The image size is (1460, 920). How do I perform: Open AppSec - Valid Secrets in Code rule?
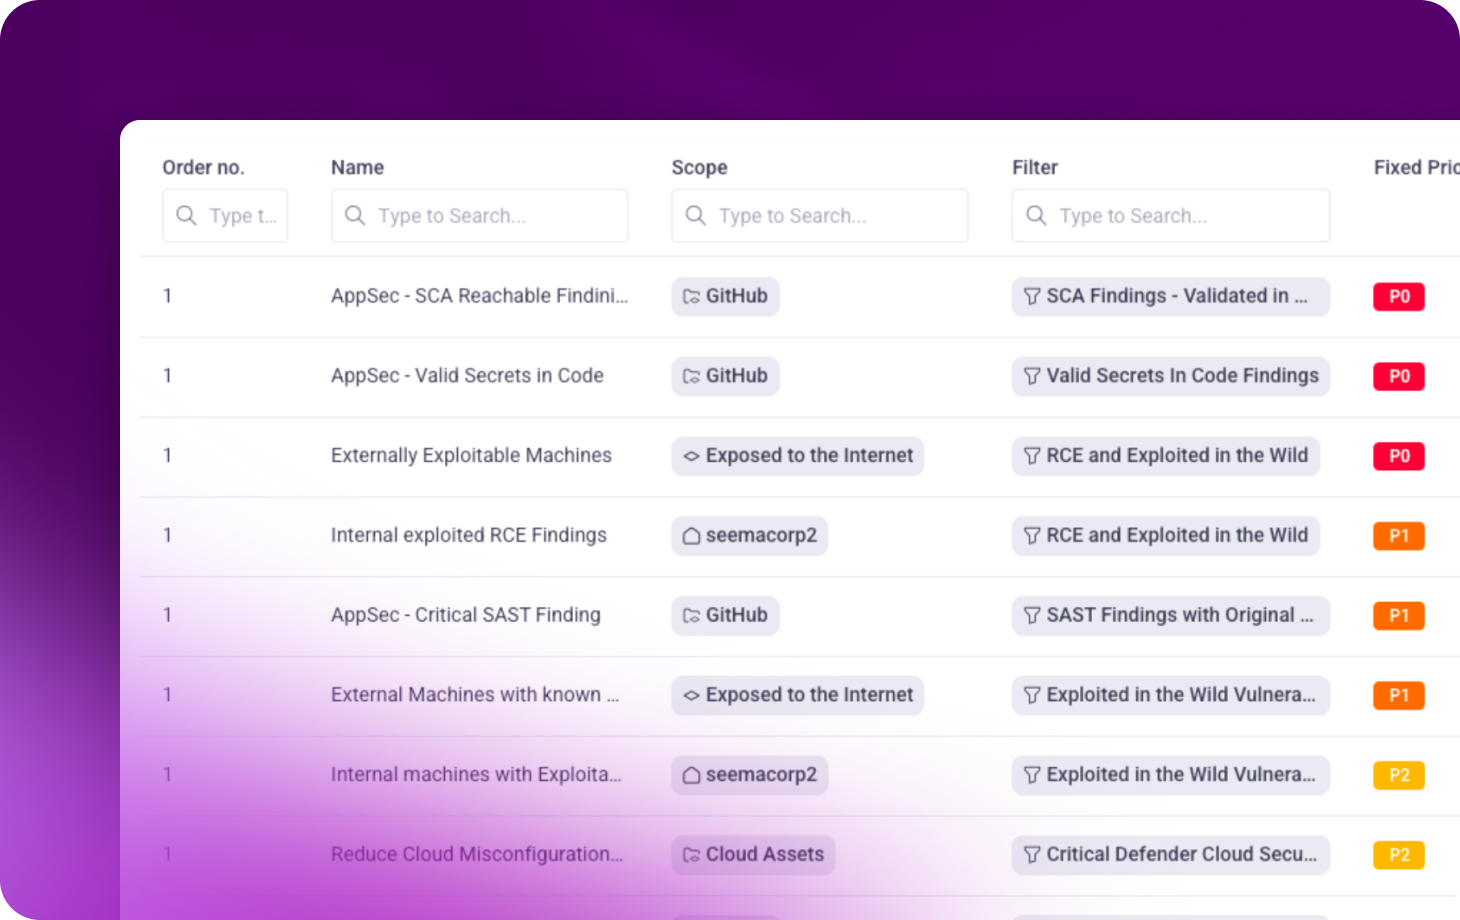coord(467,376)
